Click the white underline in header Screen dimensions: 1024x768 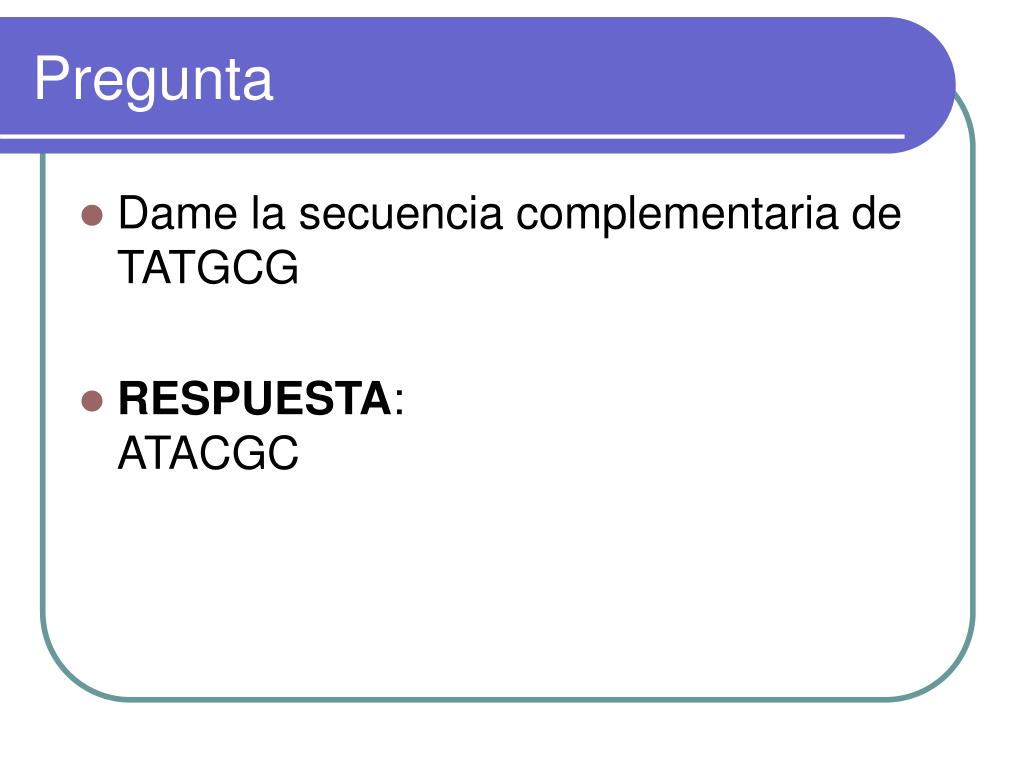point(452,136)
